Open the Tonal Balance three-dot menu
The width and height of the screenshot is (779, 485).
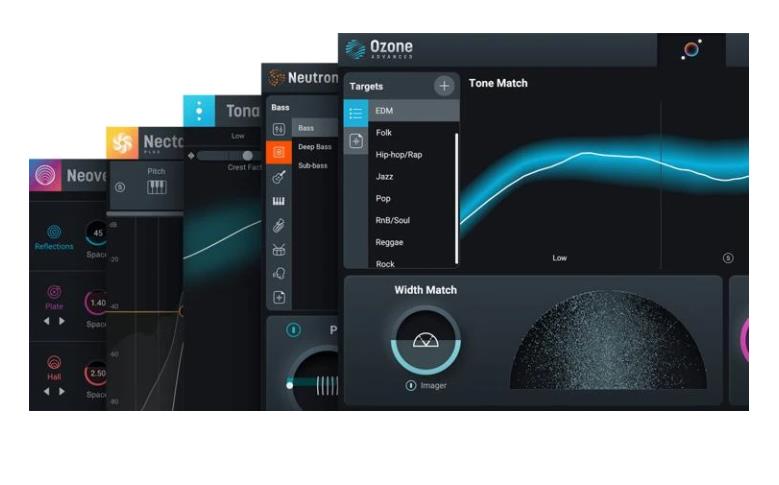(199, 111)
